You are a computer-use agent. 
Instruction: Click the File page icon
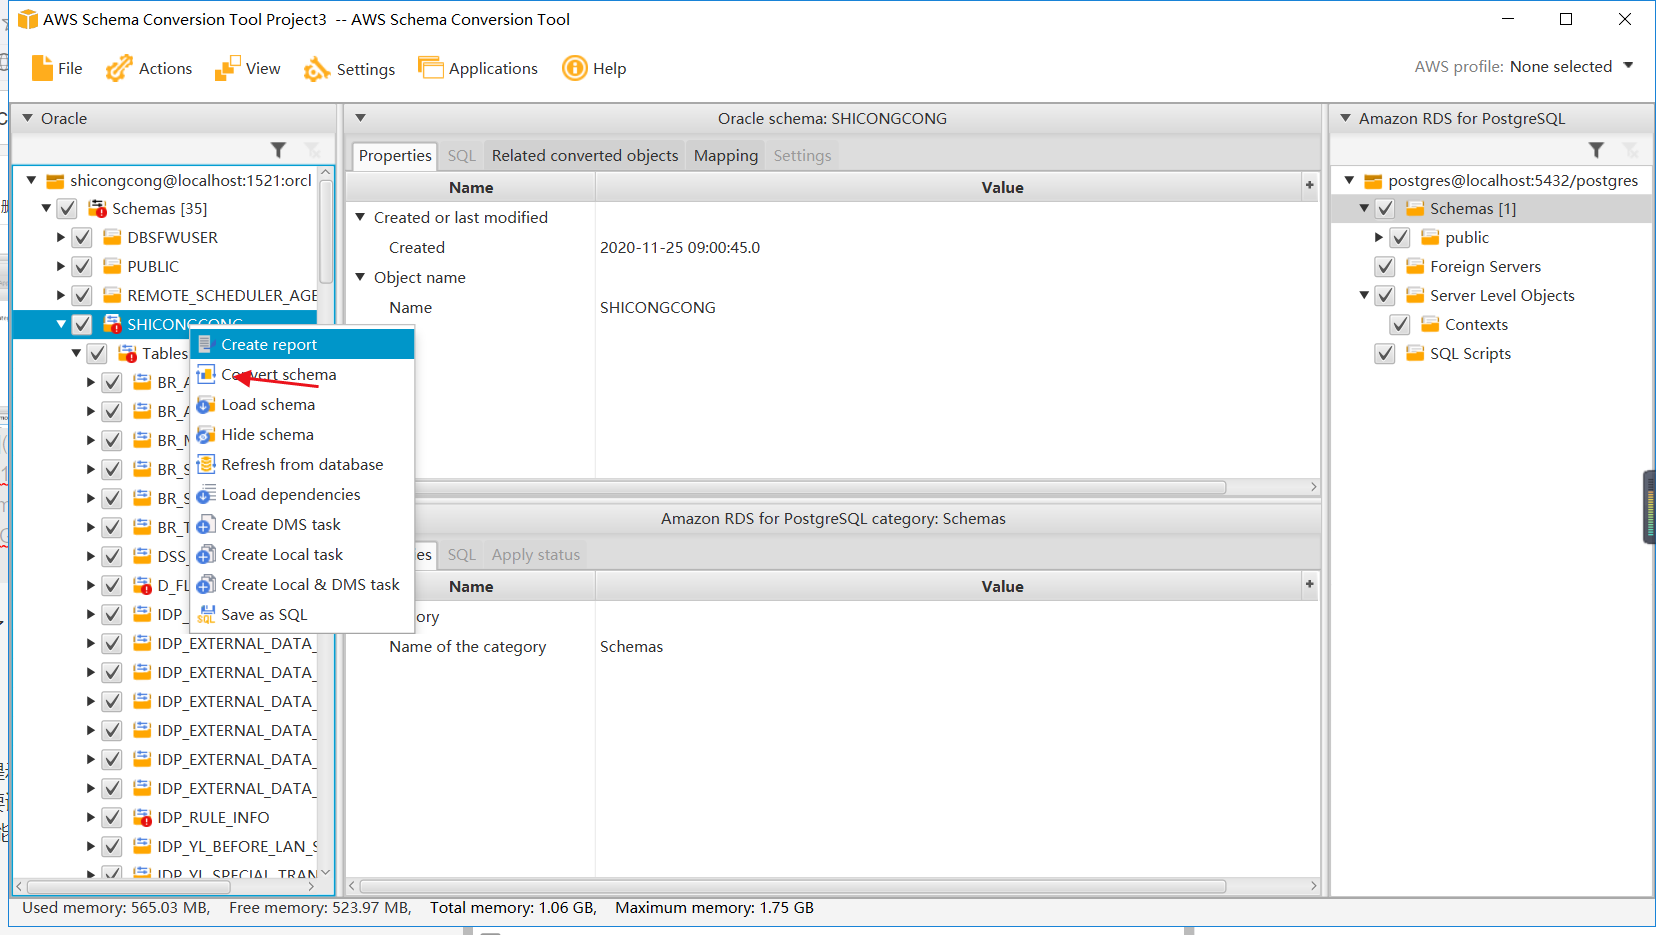(x=42, y=68)
